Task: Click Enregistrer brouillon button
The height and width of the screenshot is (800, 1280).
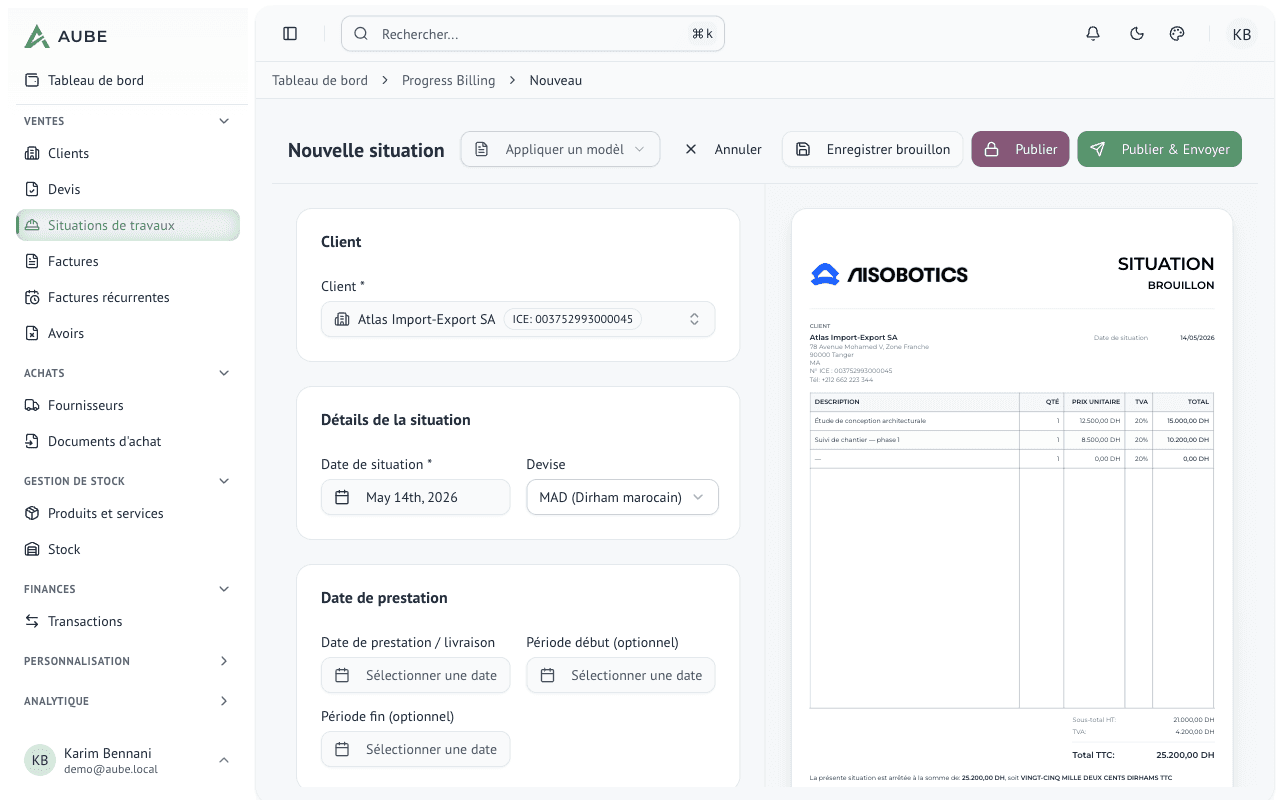Action: (872, 149)
